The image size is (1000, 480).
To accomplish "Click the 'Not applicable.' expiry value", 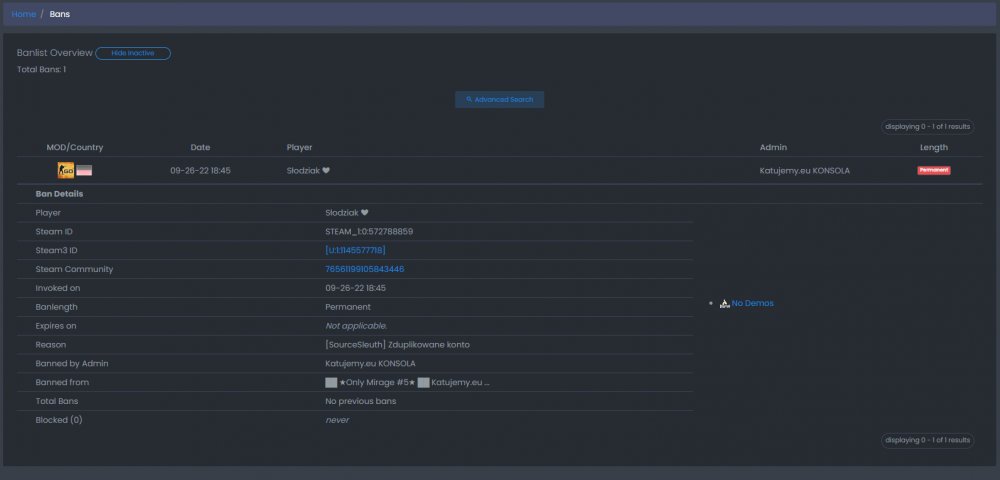I will click(x=356, y=326).
